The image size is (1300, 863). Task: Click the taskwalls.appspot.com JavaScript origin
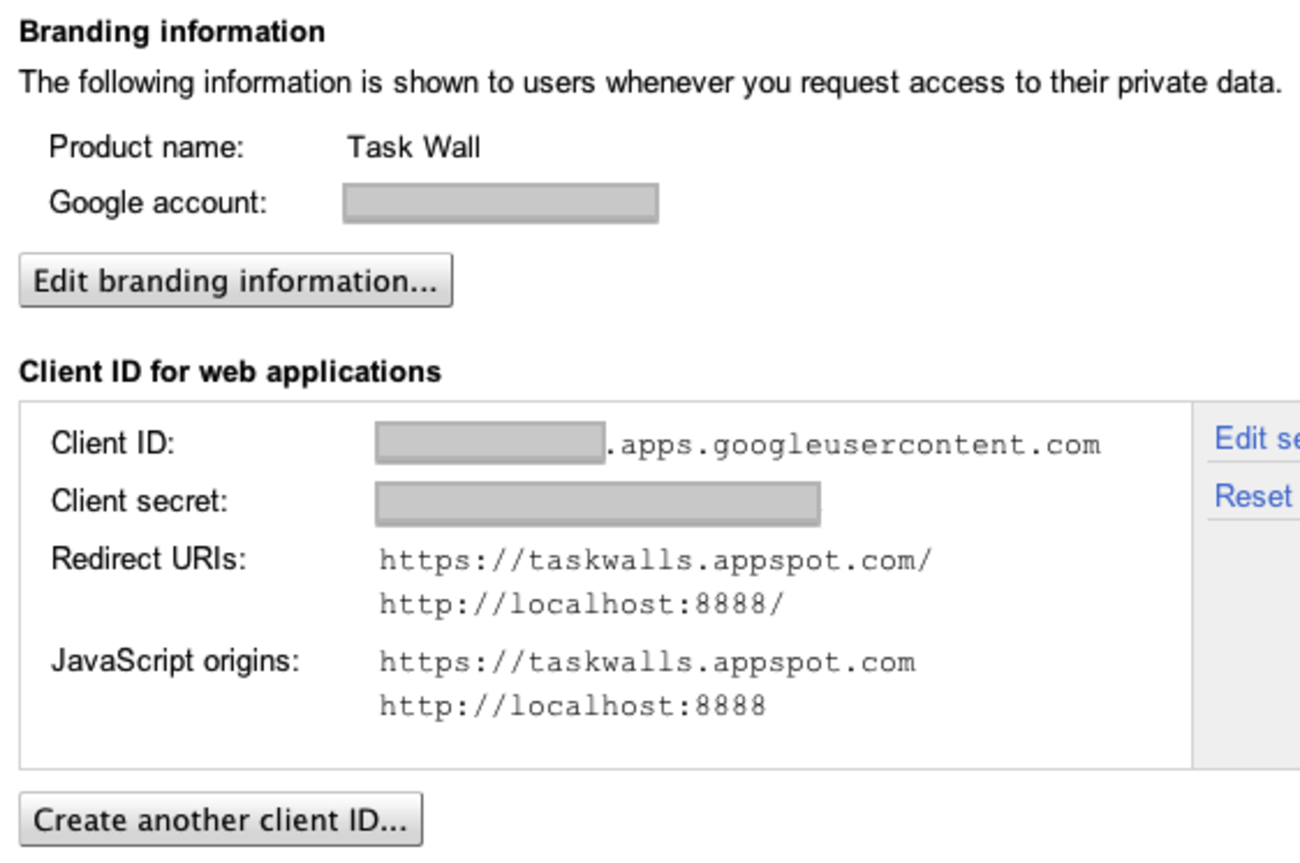click(647, 662)
